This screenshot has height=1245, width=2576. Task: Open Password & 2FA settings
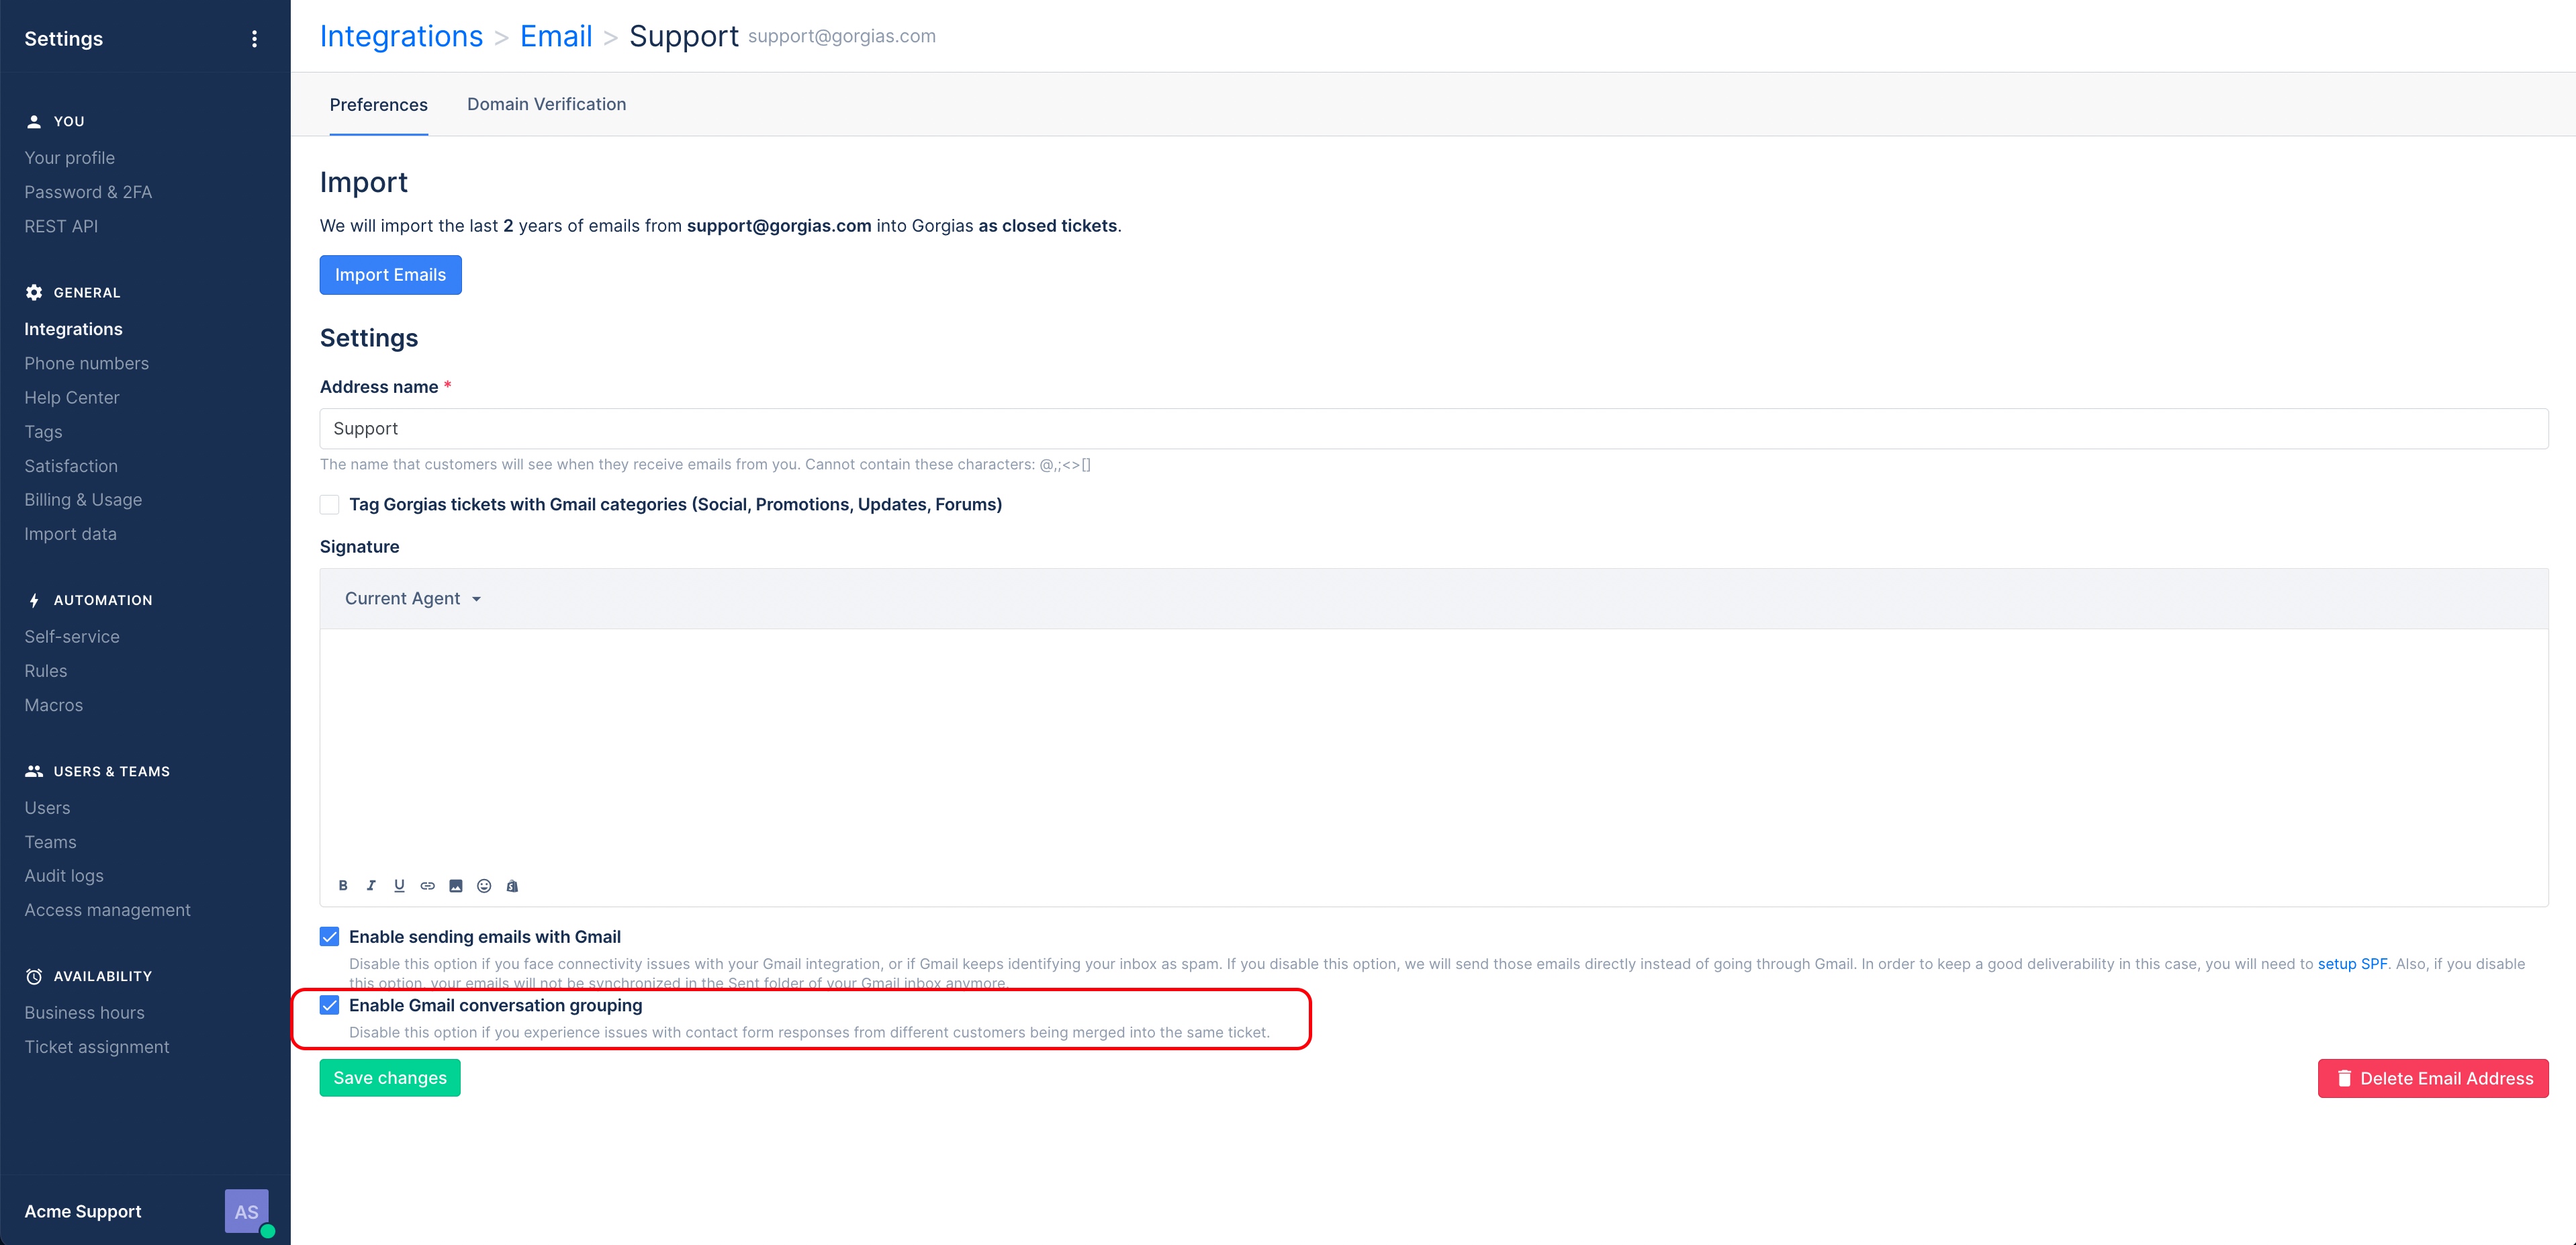click(x=88, y=192)
